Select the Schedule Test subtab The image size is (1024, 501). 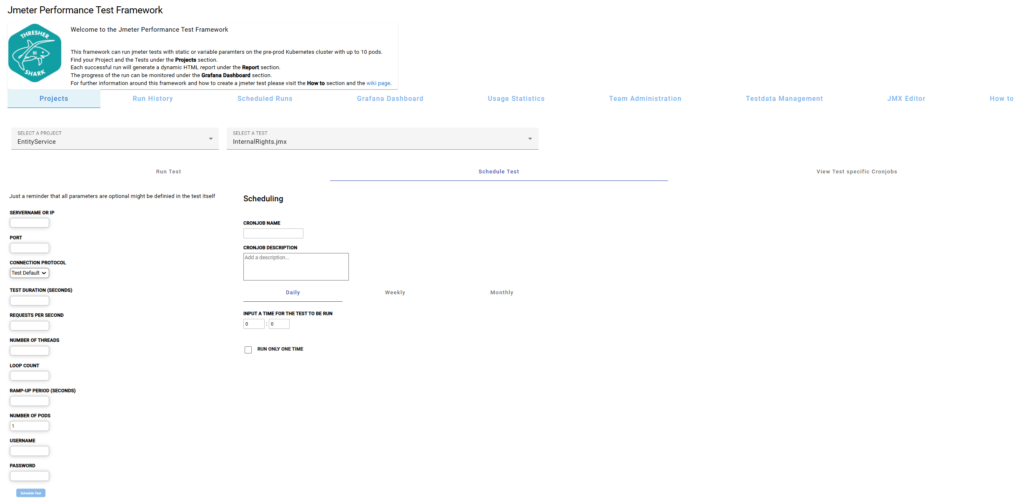[499, 171]
